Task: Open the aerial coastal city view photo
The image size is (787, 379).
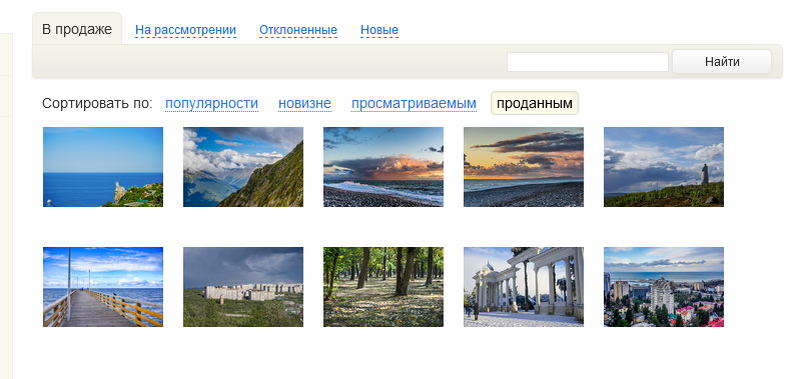Action: tap(664, 287)
